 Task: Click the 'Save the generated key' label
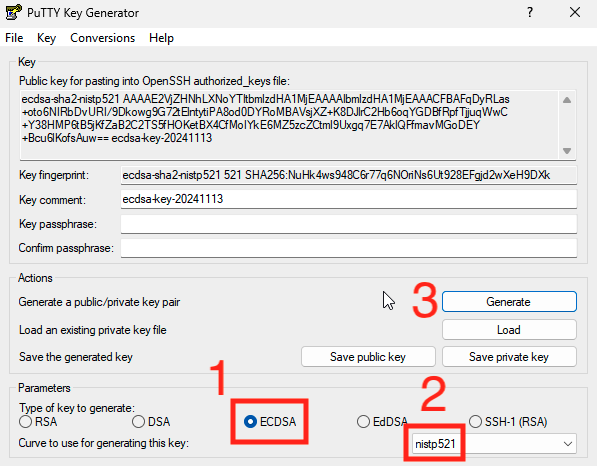[x=76, y=357]
